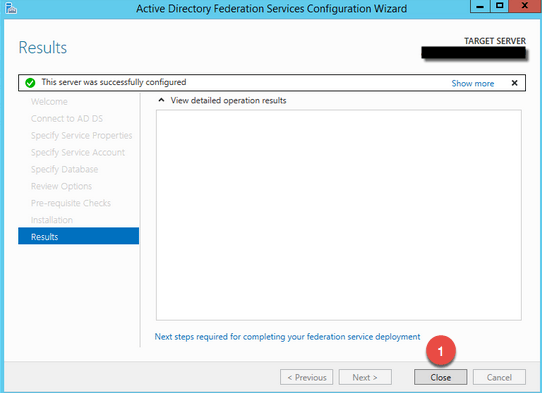The width and height of the screenshot is (542, 393).
Task: Click the AD FS wizard title bar icon
Action: click(x=11, y=8)
